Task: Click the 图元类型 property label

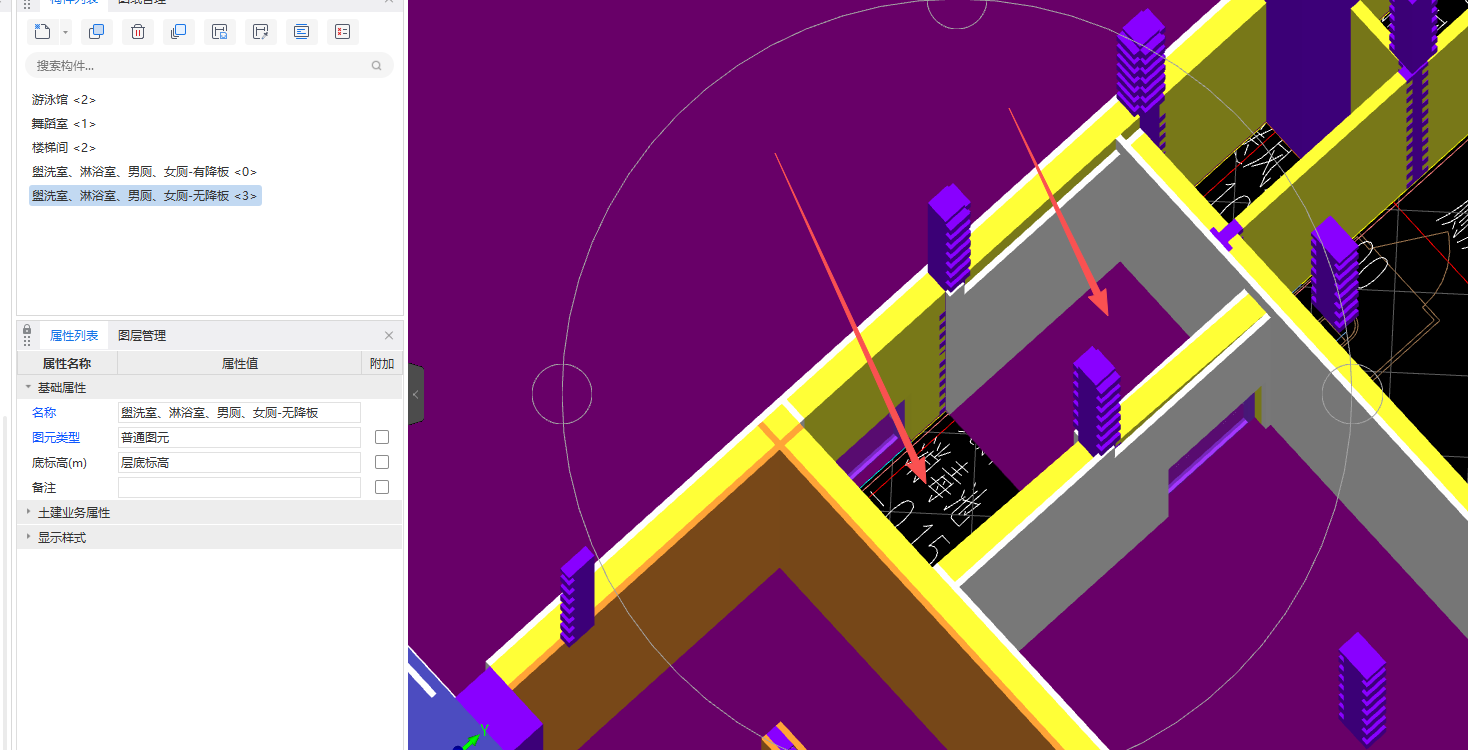Action: pos(56,437)
